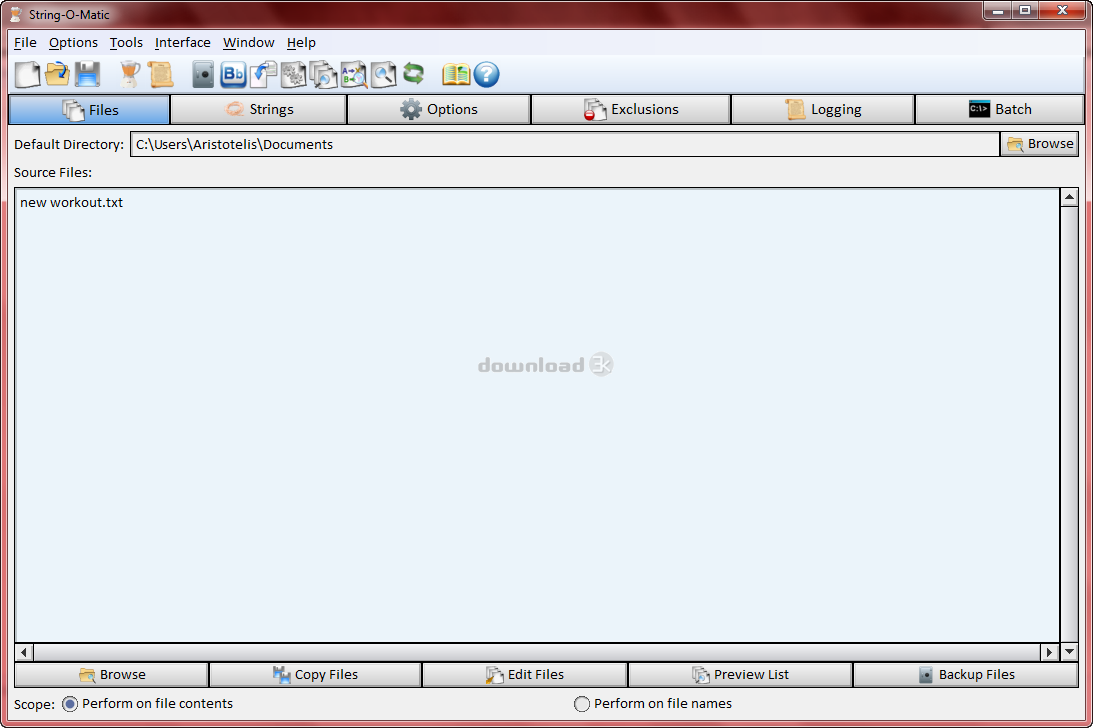Click Browse beside Default Directory
This screenshot has height=728, width=1093.
click(1039, 144)
